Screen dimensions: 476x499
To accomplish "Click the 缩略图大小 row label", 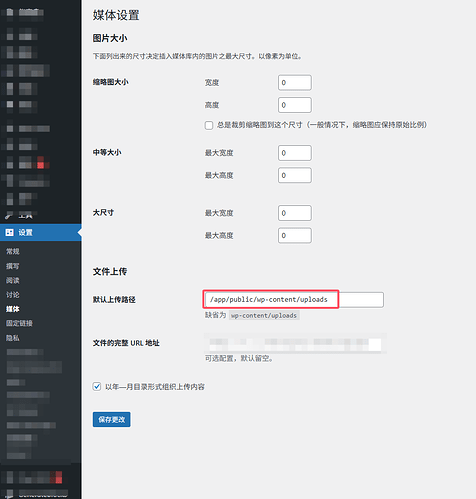I will coord(110,82).
